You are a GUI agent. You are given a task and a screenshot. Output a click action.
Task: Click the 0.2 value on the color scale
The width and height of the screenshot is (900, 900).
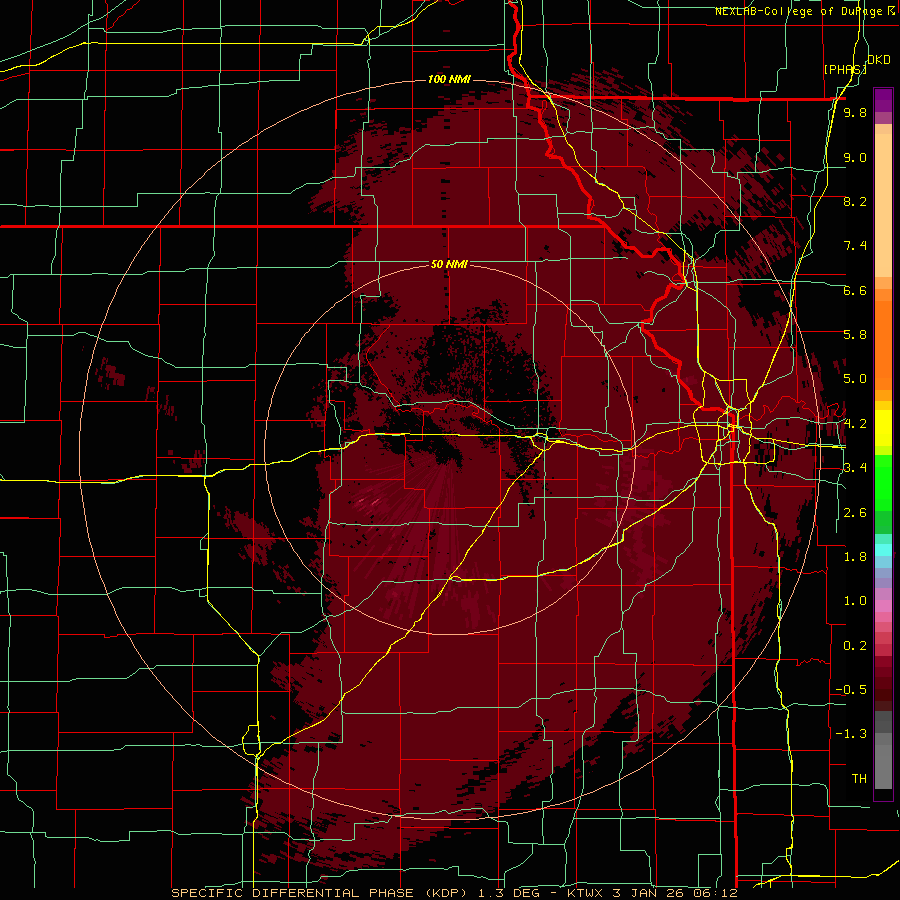tap(855, 646)
